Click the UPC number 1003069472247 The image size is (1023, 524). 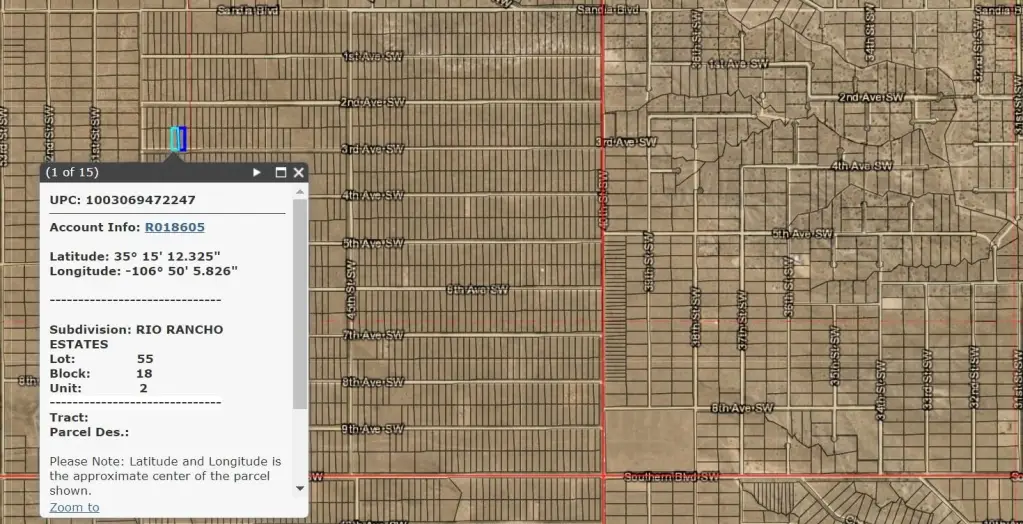coord(140,200)
